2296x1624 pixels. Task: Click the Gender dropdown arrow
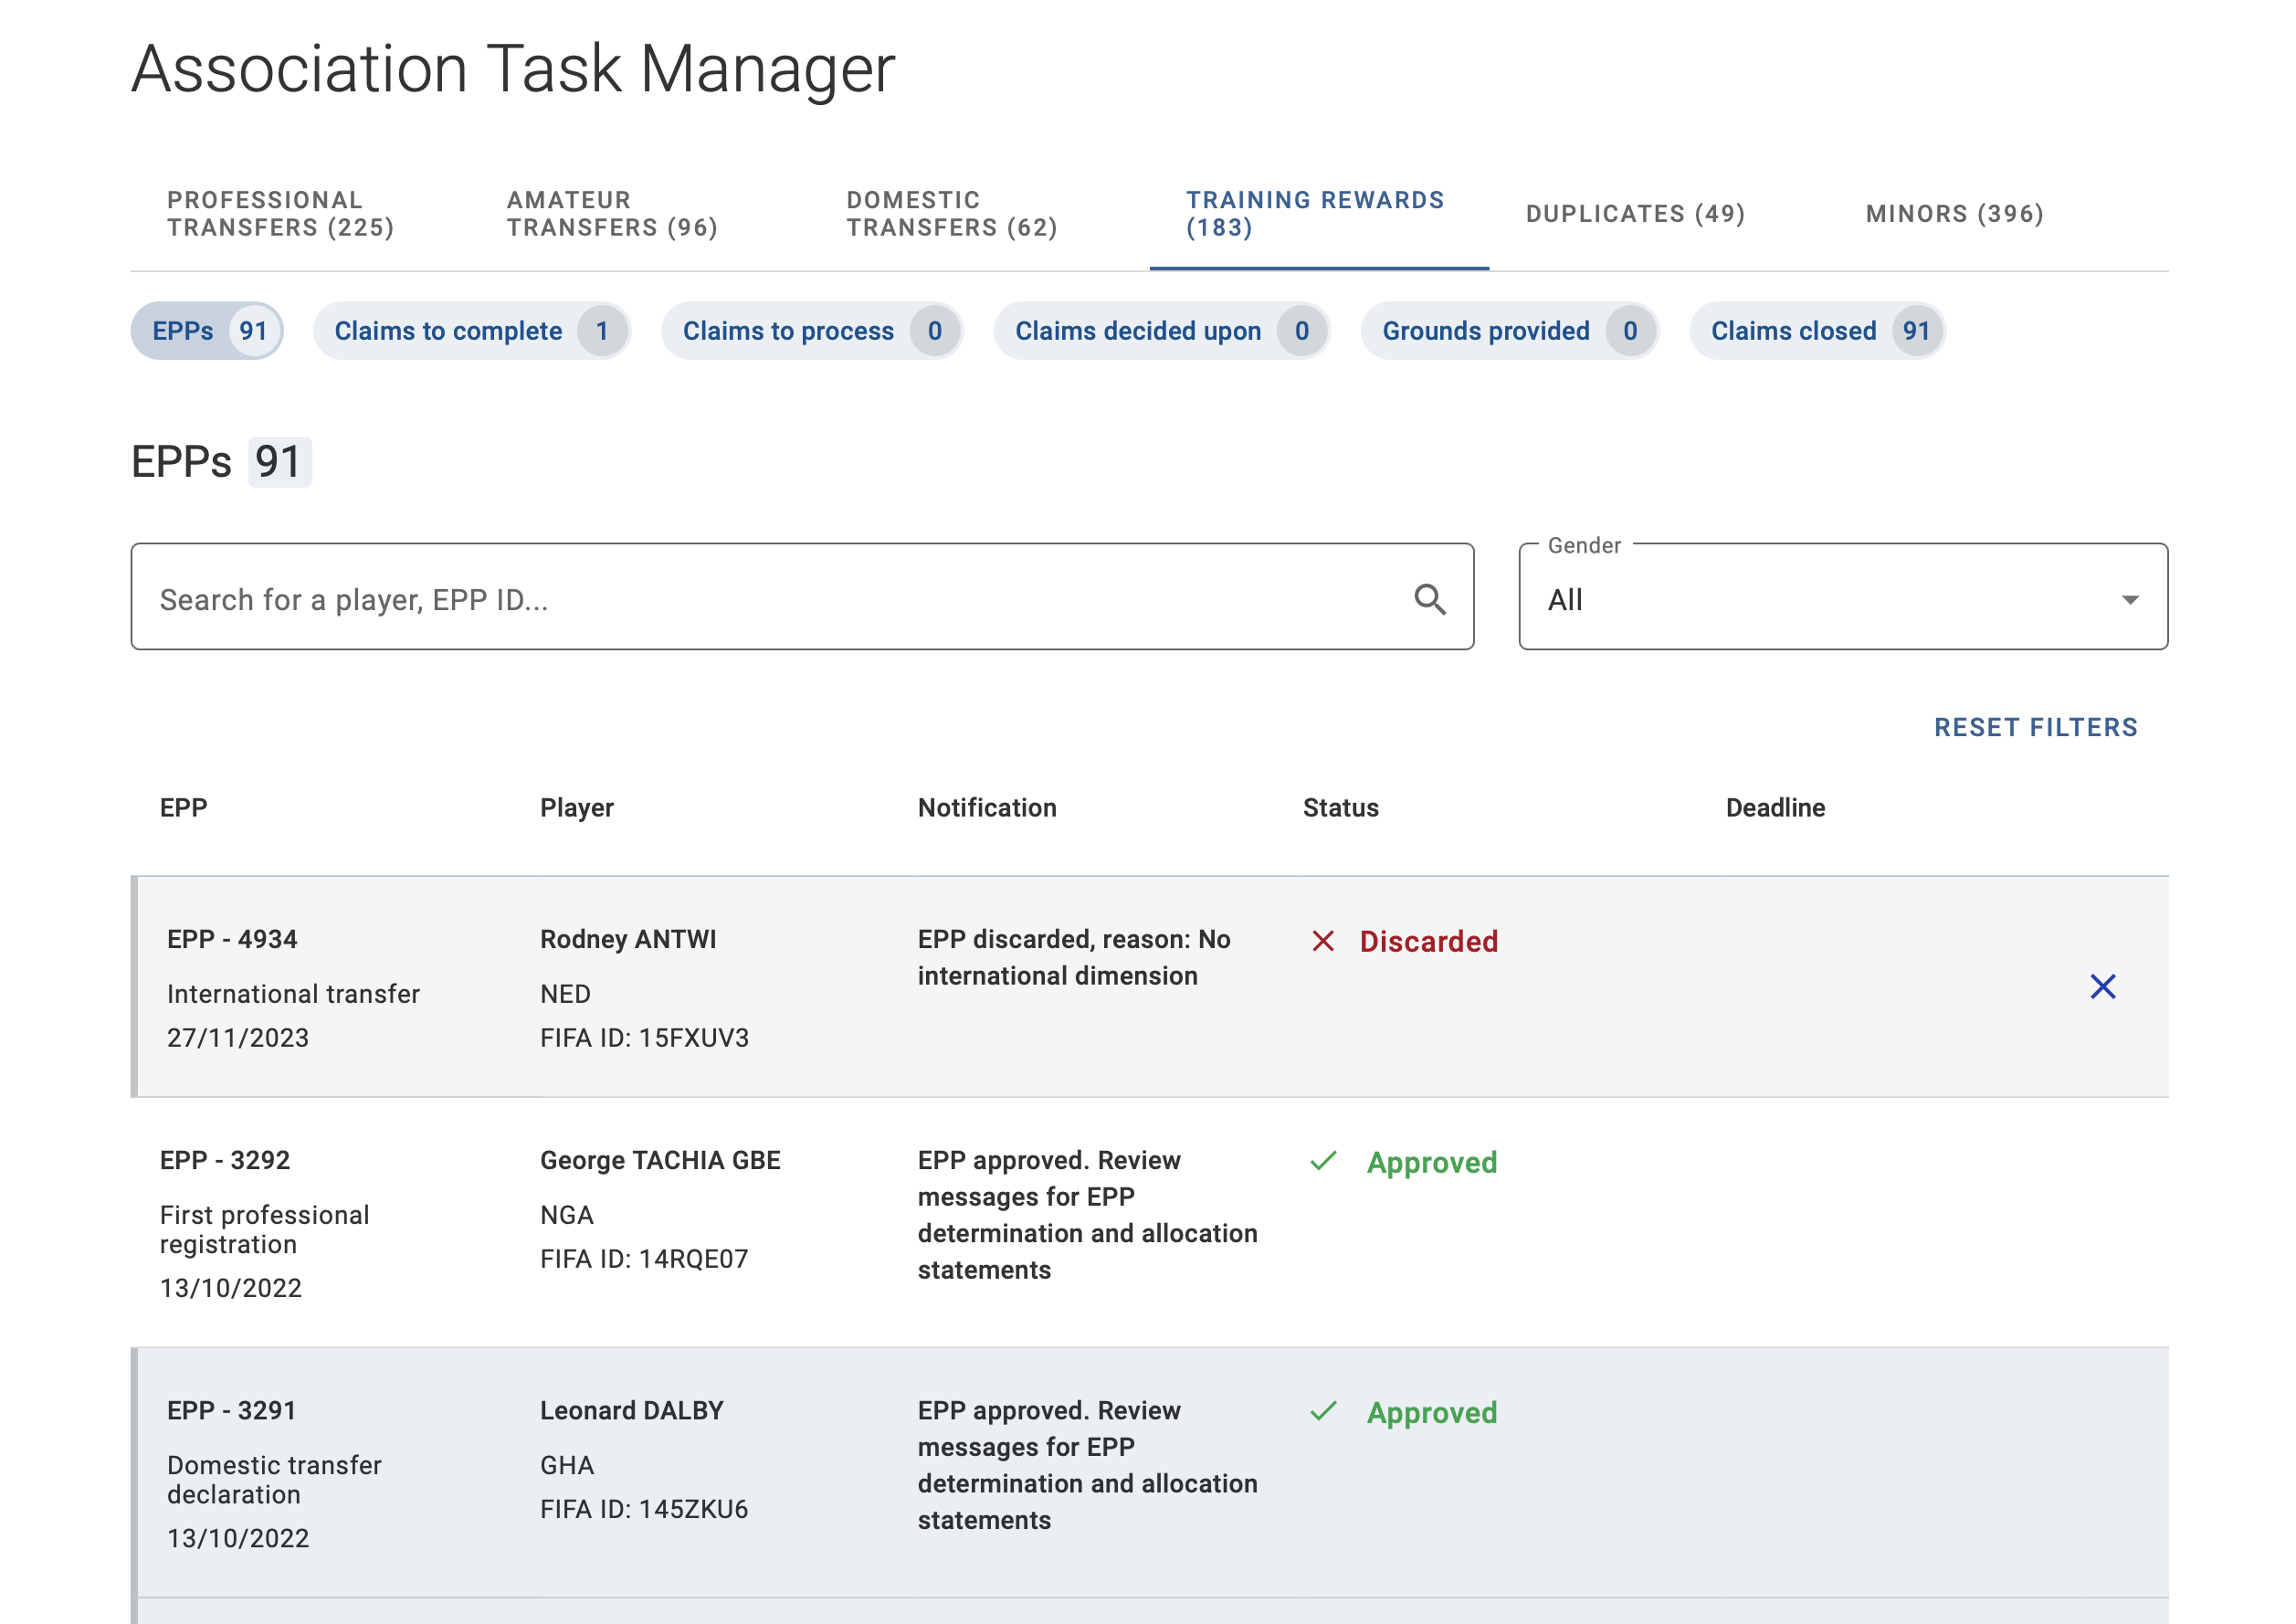pyautogui.click(x=2130, y=600)
